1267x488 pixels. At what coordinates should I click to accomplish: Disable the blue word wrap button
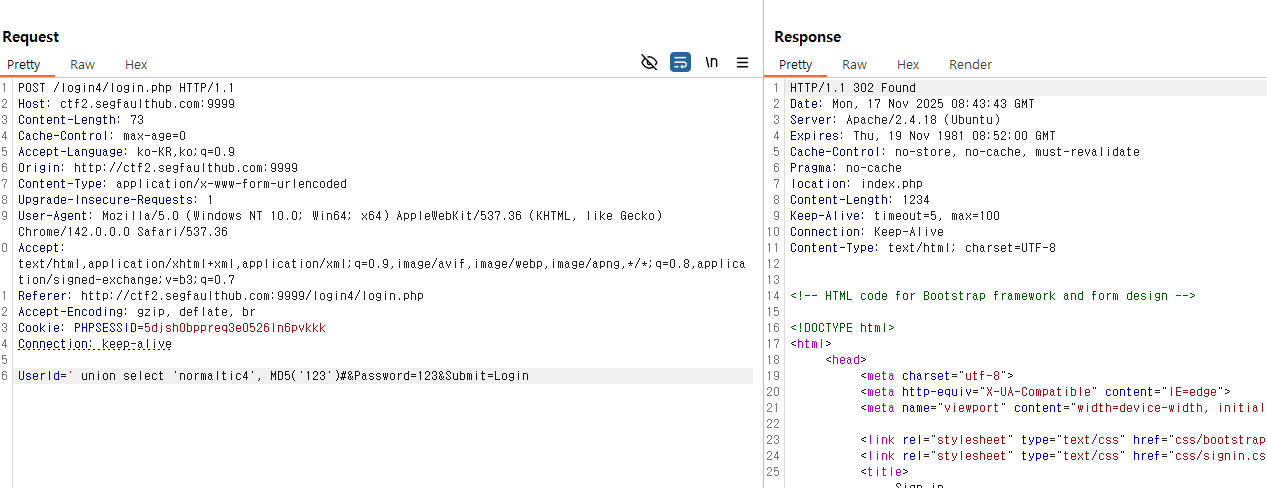pos(680,62)
